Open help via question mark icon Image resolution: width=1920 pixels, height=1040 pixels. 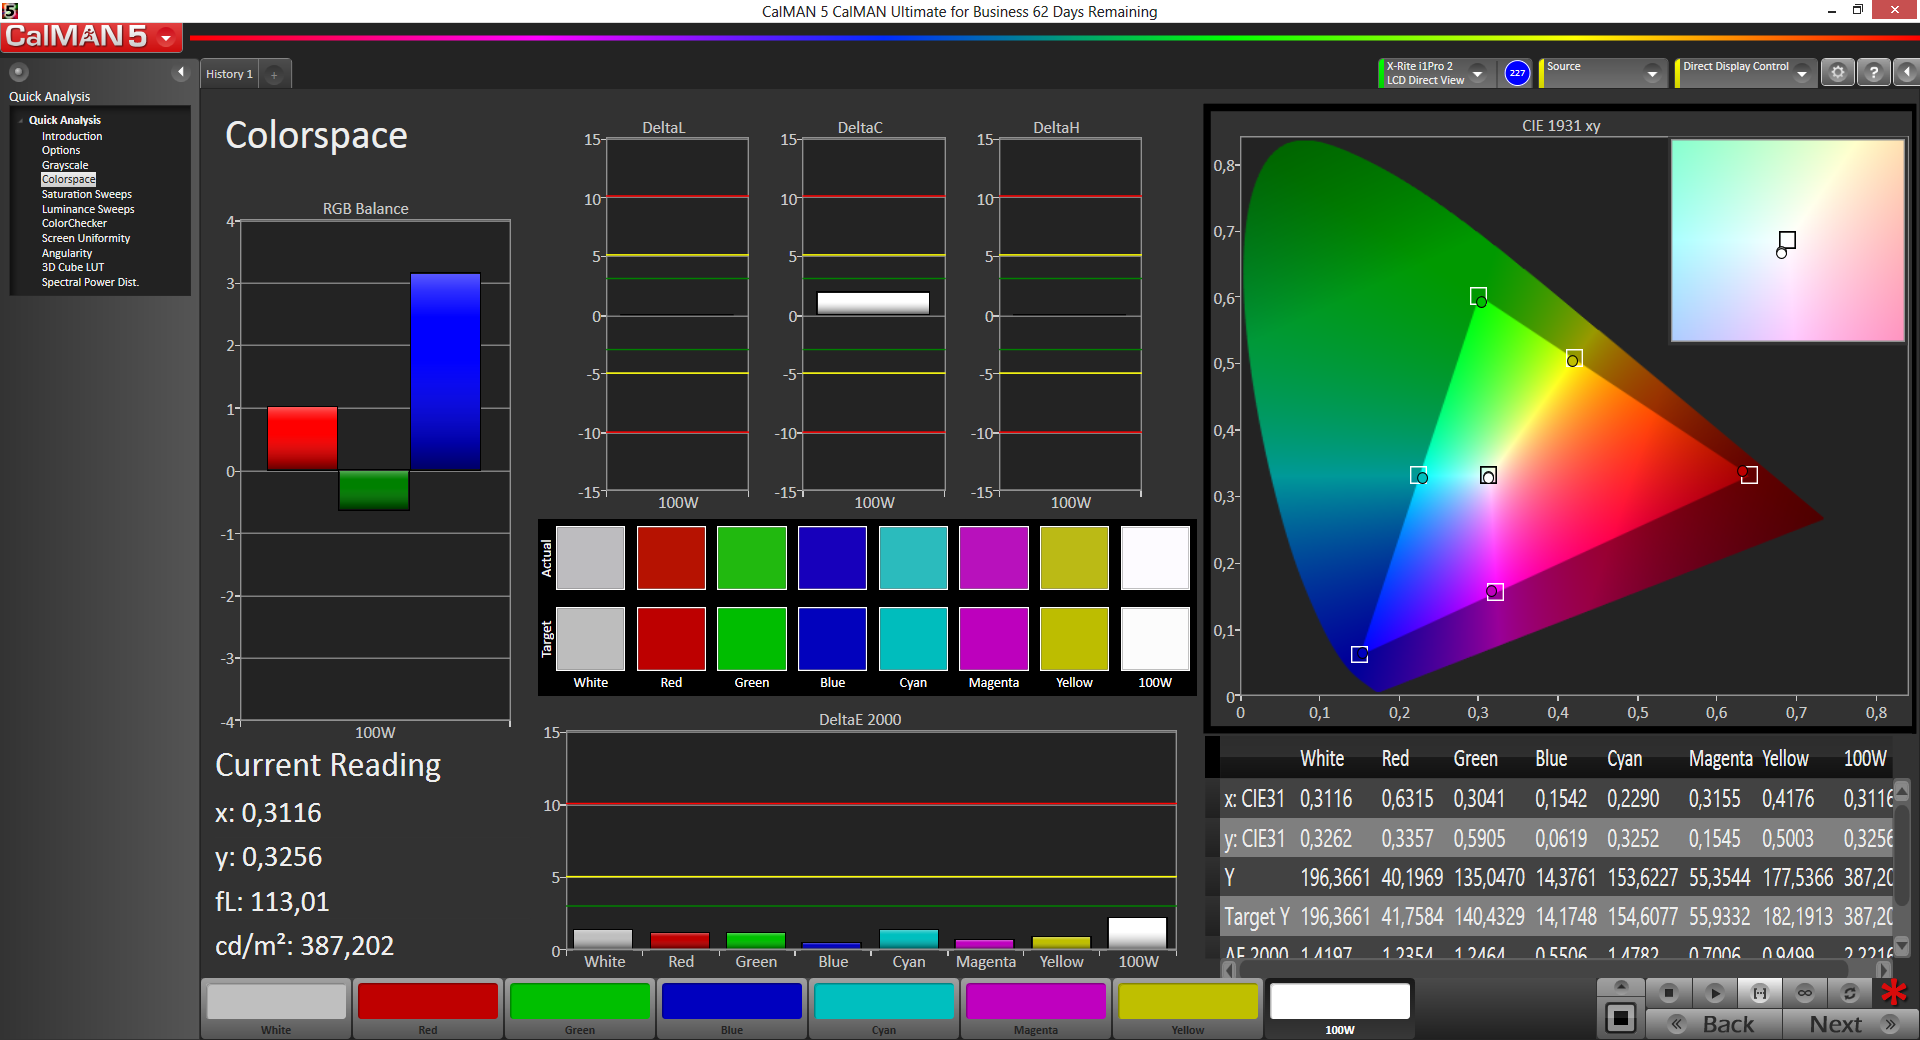pos(1873,73)
